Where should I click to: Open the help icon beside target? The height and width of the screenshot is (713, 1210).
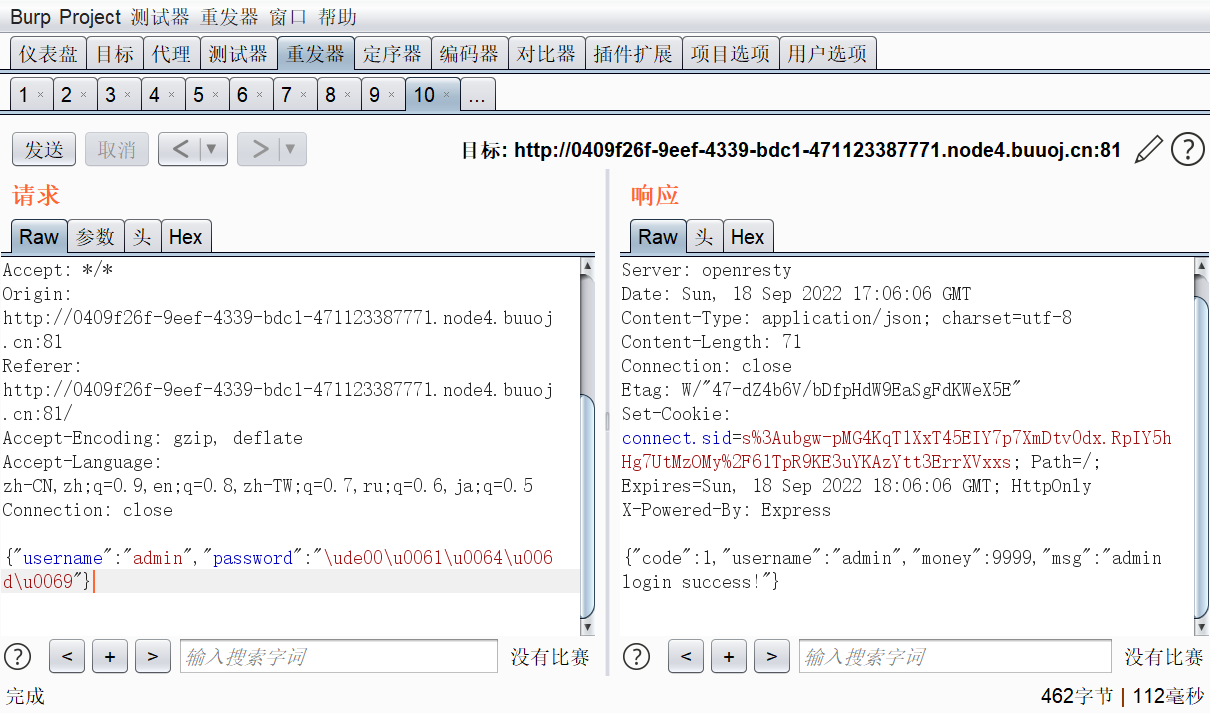tap(1187, 150)
